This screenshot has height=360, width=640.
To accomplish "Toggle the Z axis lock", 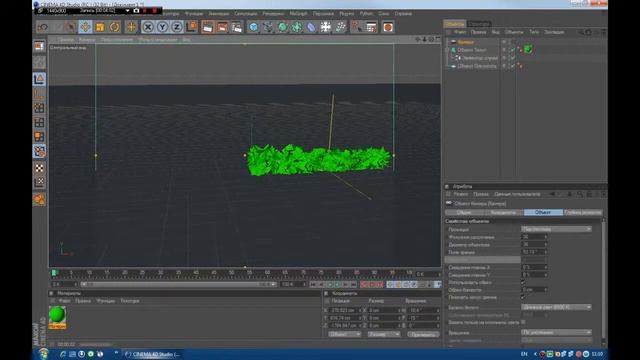I will coord(177,27).
